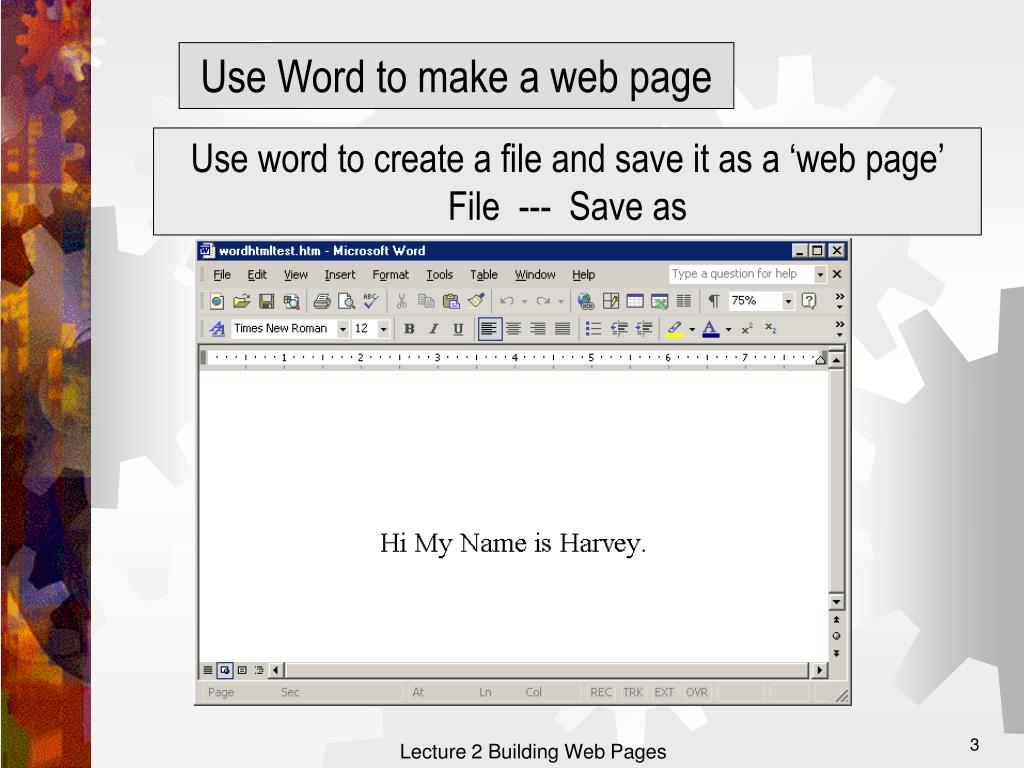Open the font color dropdown arrow
Viewport: 1024px width, 768px height.
[x=728, y=329]
